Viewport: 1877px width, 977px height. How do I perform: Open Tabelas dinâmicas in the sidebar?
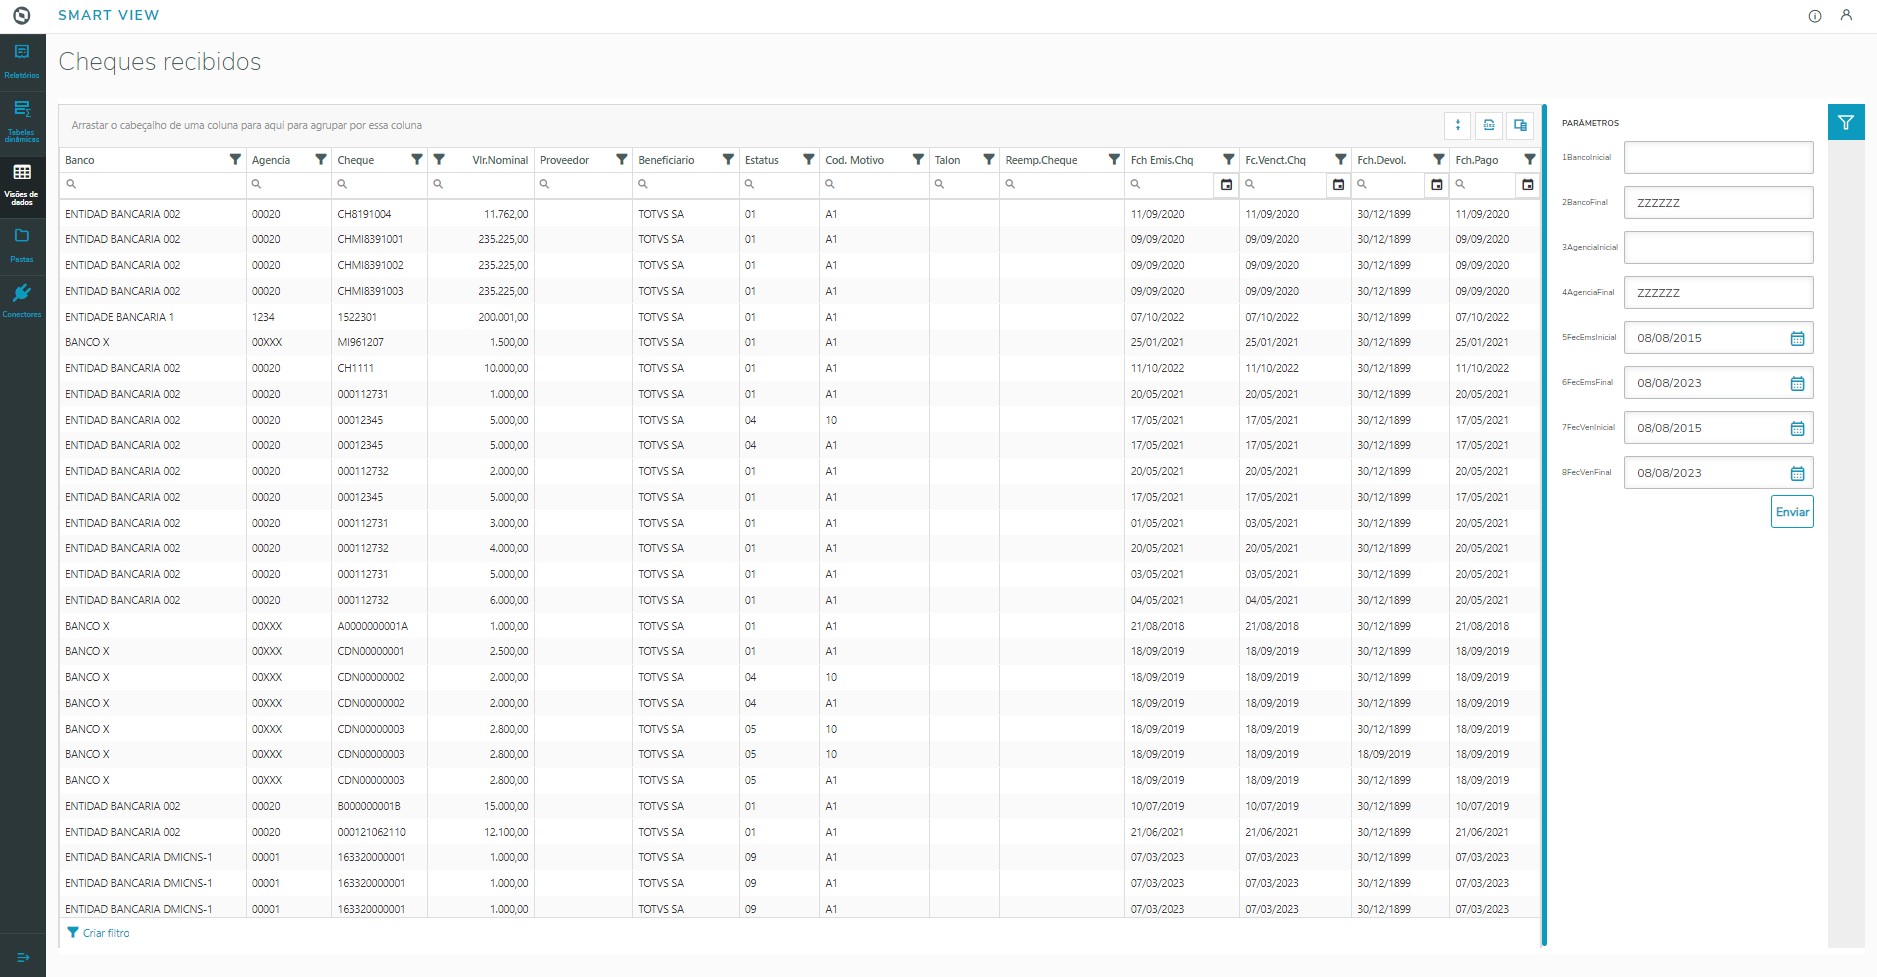22,120
